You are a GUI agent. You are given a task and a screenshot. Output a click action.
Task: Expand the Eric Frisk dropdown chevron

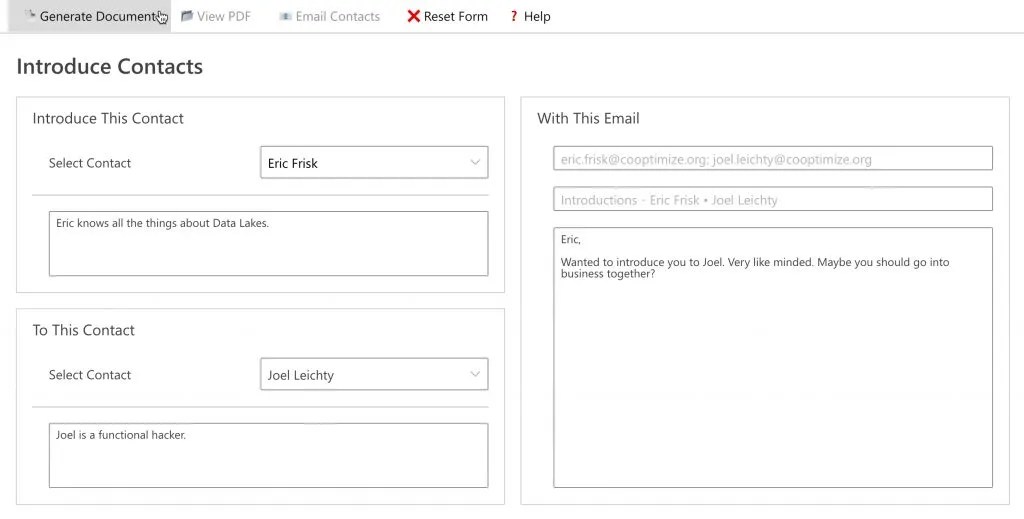(x=475, y=163)
